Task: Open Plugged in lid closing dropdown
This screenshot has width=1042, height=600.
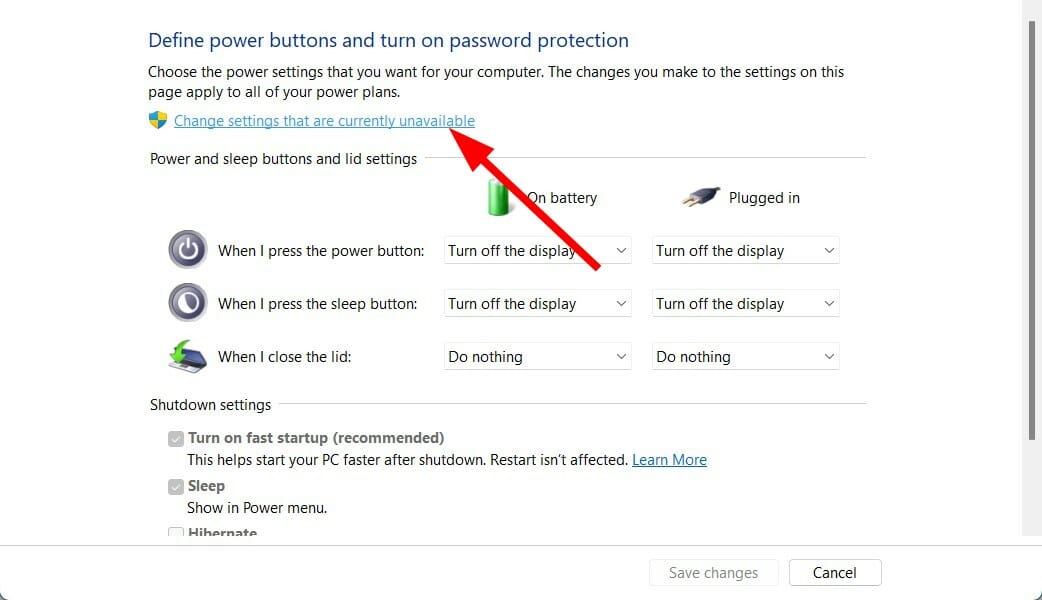Action: coord(745,356)
